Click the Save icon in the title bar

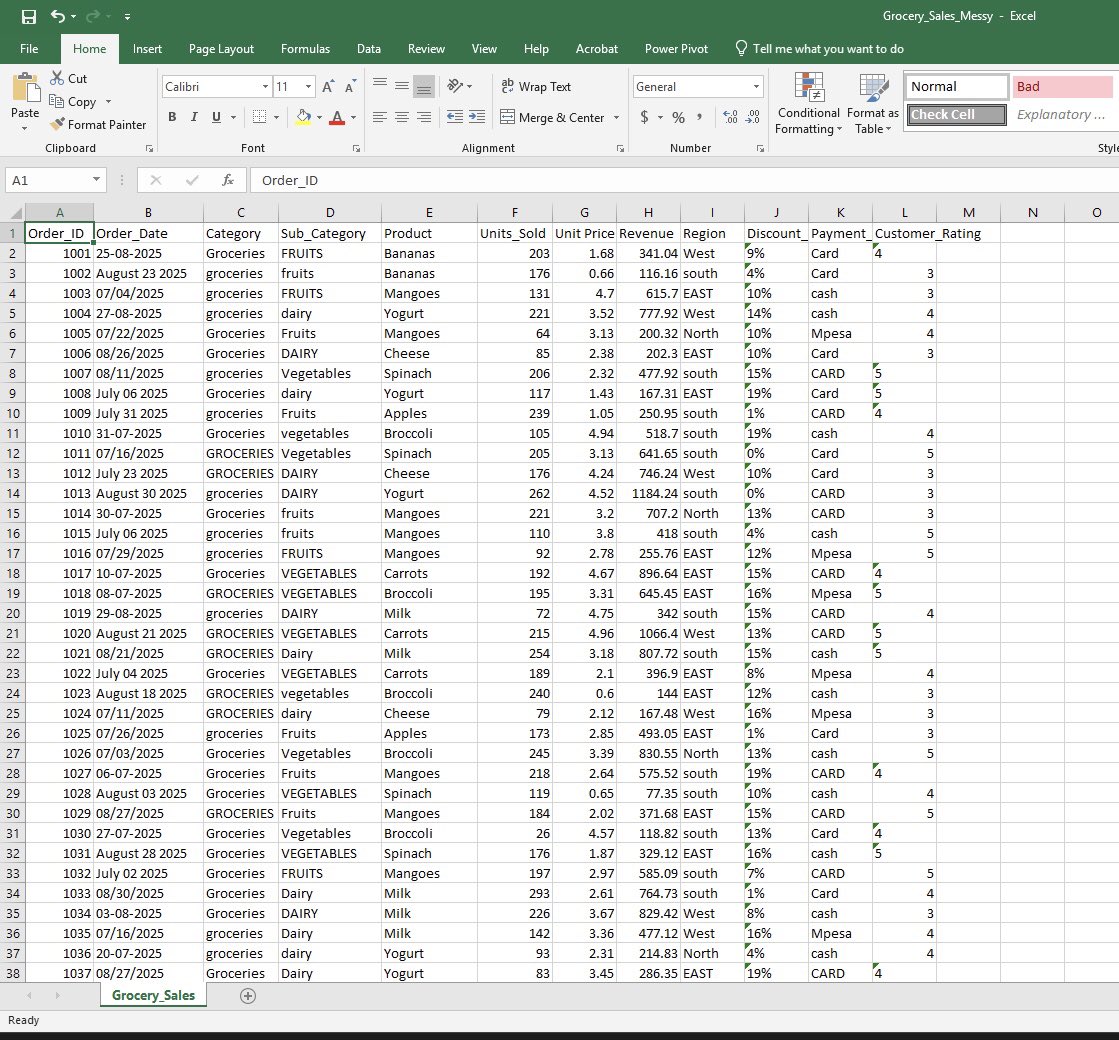(29, 16)
